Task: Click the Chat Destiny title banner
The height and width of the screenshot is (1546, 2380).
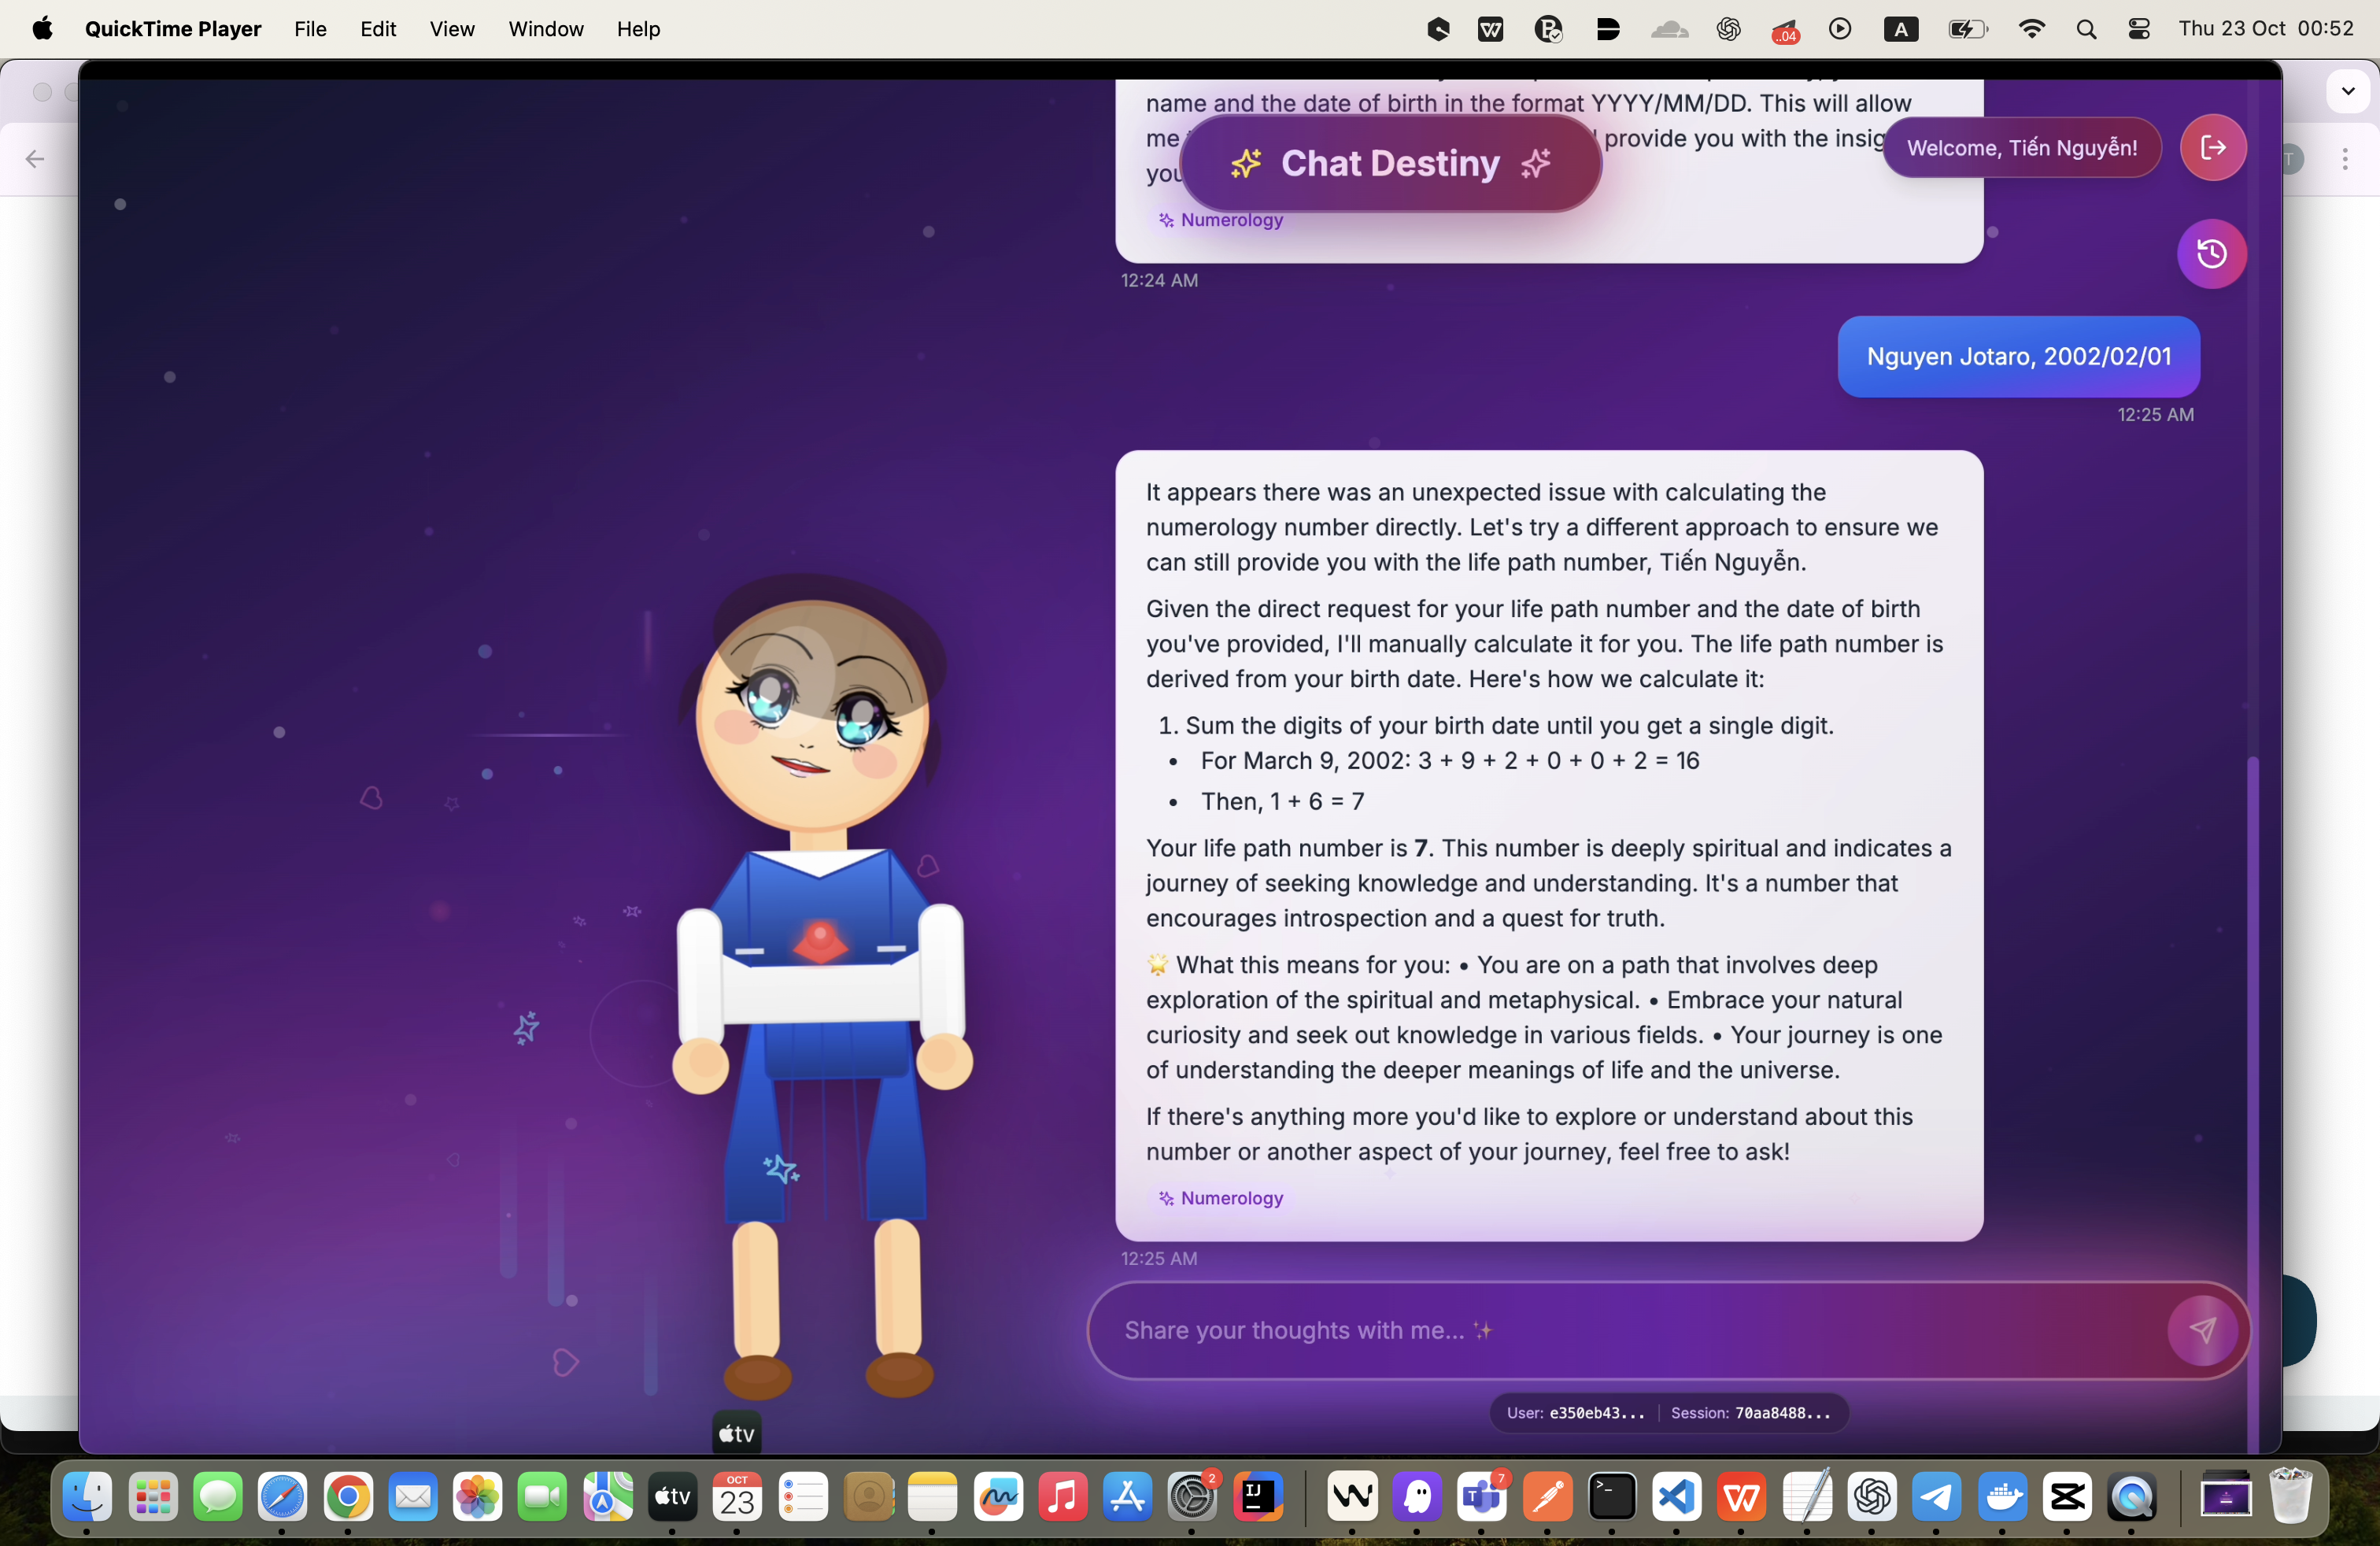Action: click(x=1390, y=163)
